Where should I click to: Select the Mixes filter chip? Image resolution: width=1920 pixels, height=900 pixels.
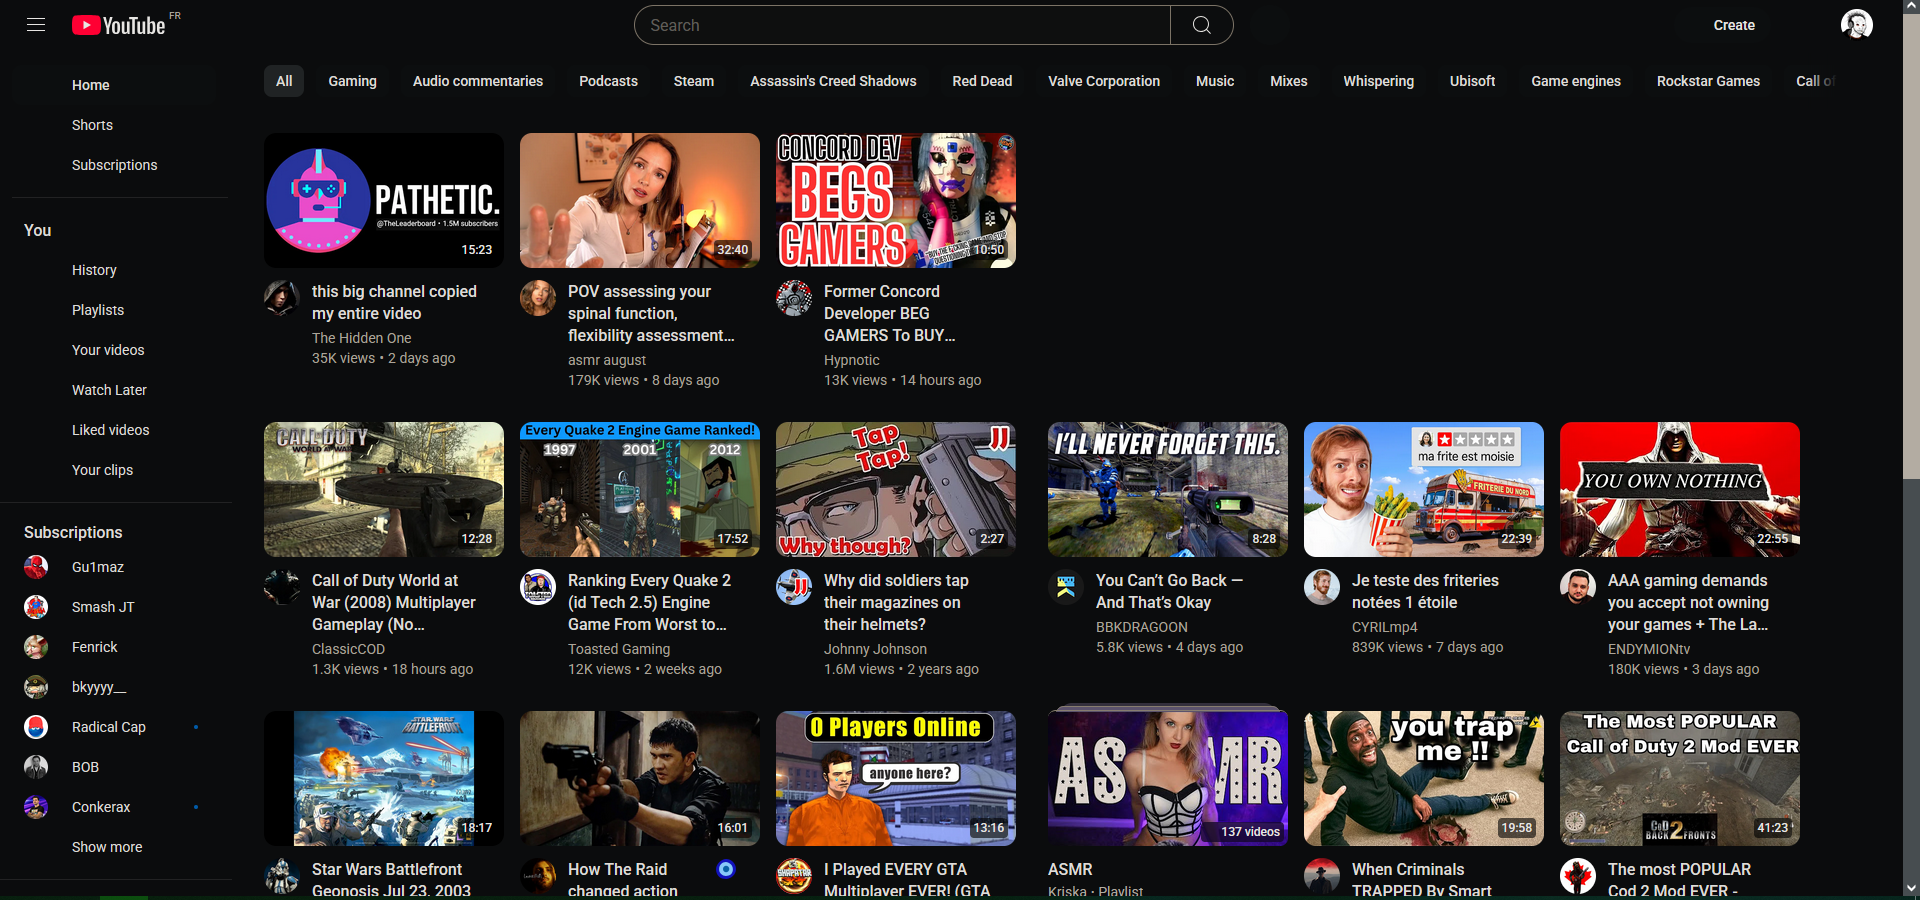tap(1289, 81)
